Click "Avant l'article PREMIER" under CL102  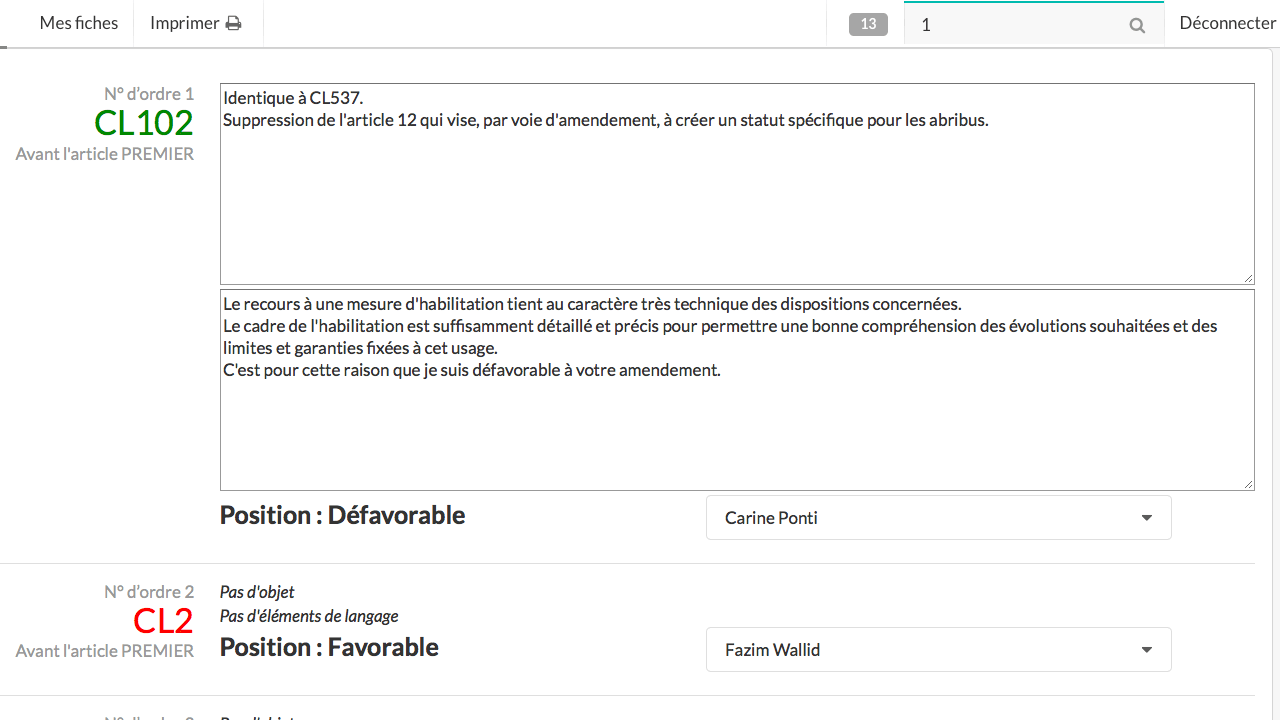[105, 154]
